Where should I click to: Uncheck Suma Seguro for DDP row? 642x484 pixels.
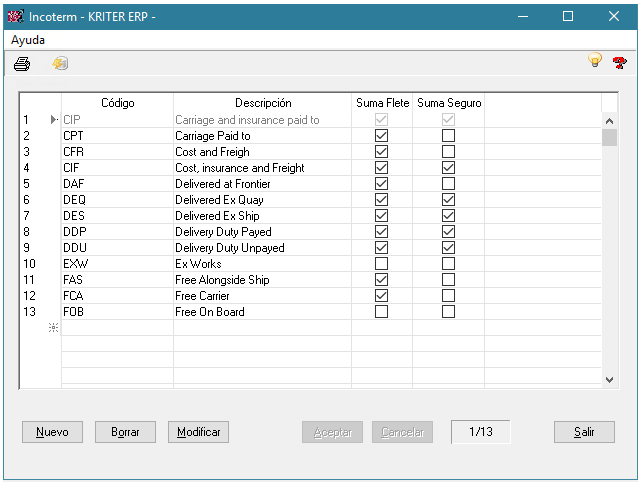pos(448,232)
